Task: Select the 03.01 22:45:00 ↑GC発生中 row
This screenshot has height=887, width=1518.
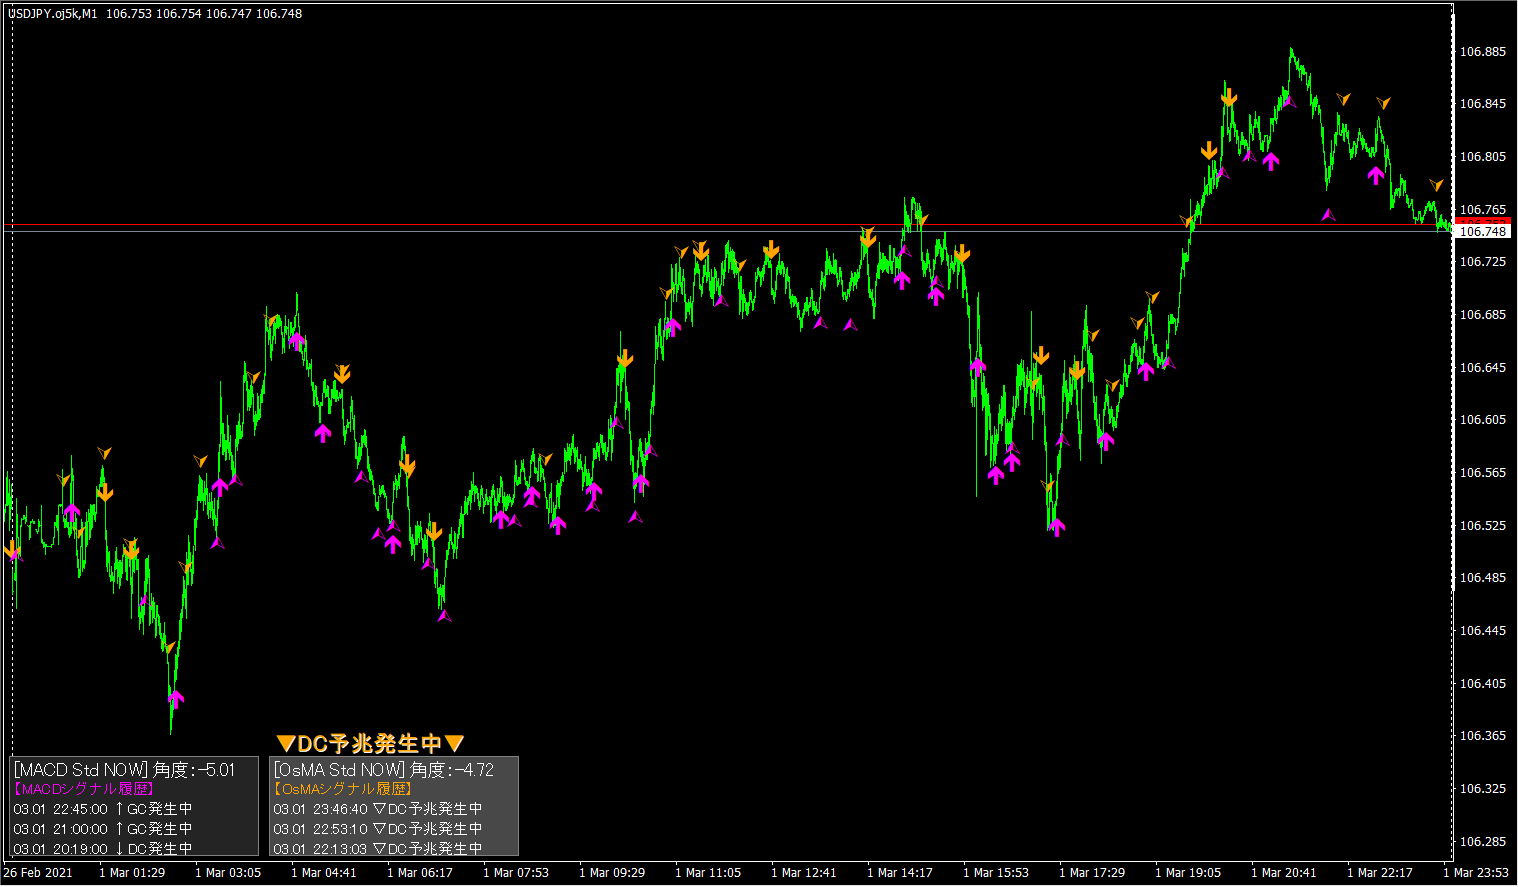Action: (103, 809)
